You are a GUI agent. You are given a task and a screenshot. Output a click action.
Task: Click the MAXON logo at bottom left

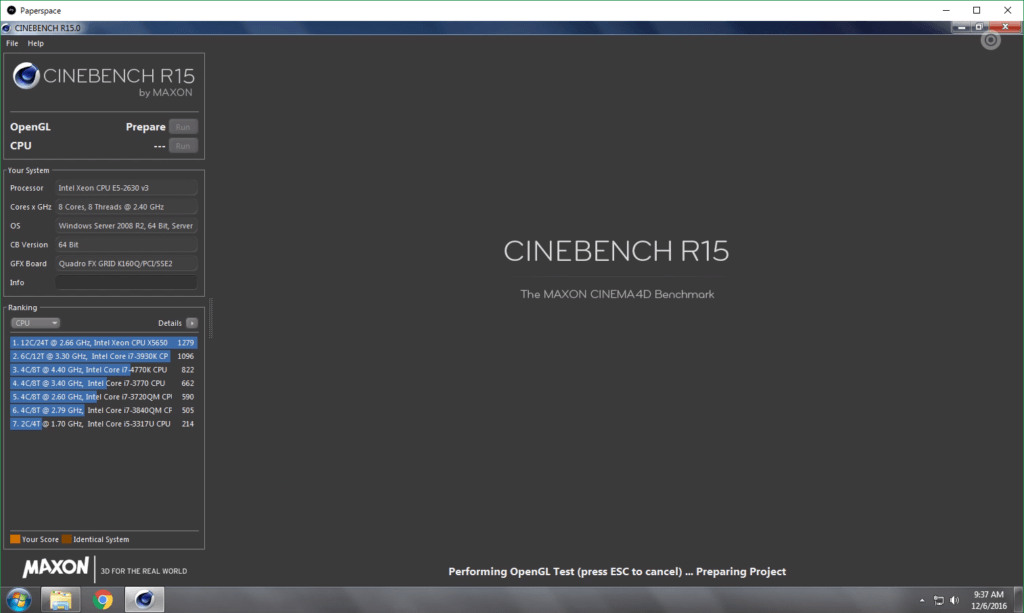[x=56, y=567]
